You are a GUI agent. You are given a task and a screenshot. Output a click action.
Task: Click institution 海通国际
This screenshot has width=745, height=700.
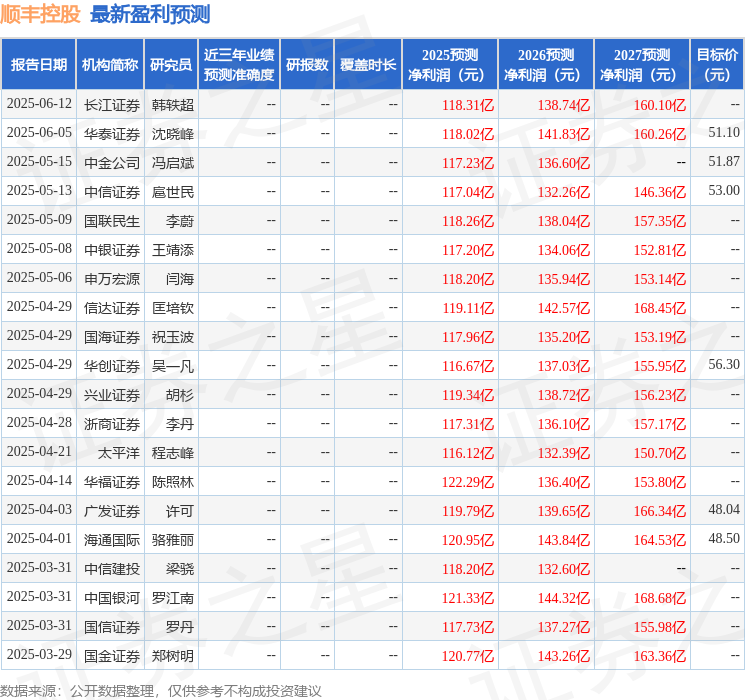(112, 540)
